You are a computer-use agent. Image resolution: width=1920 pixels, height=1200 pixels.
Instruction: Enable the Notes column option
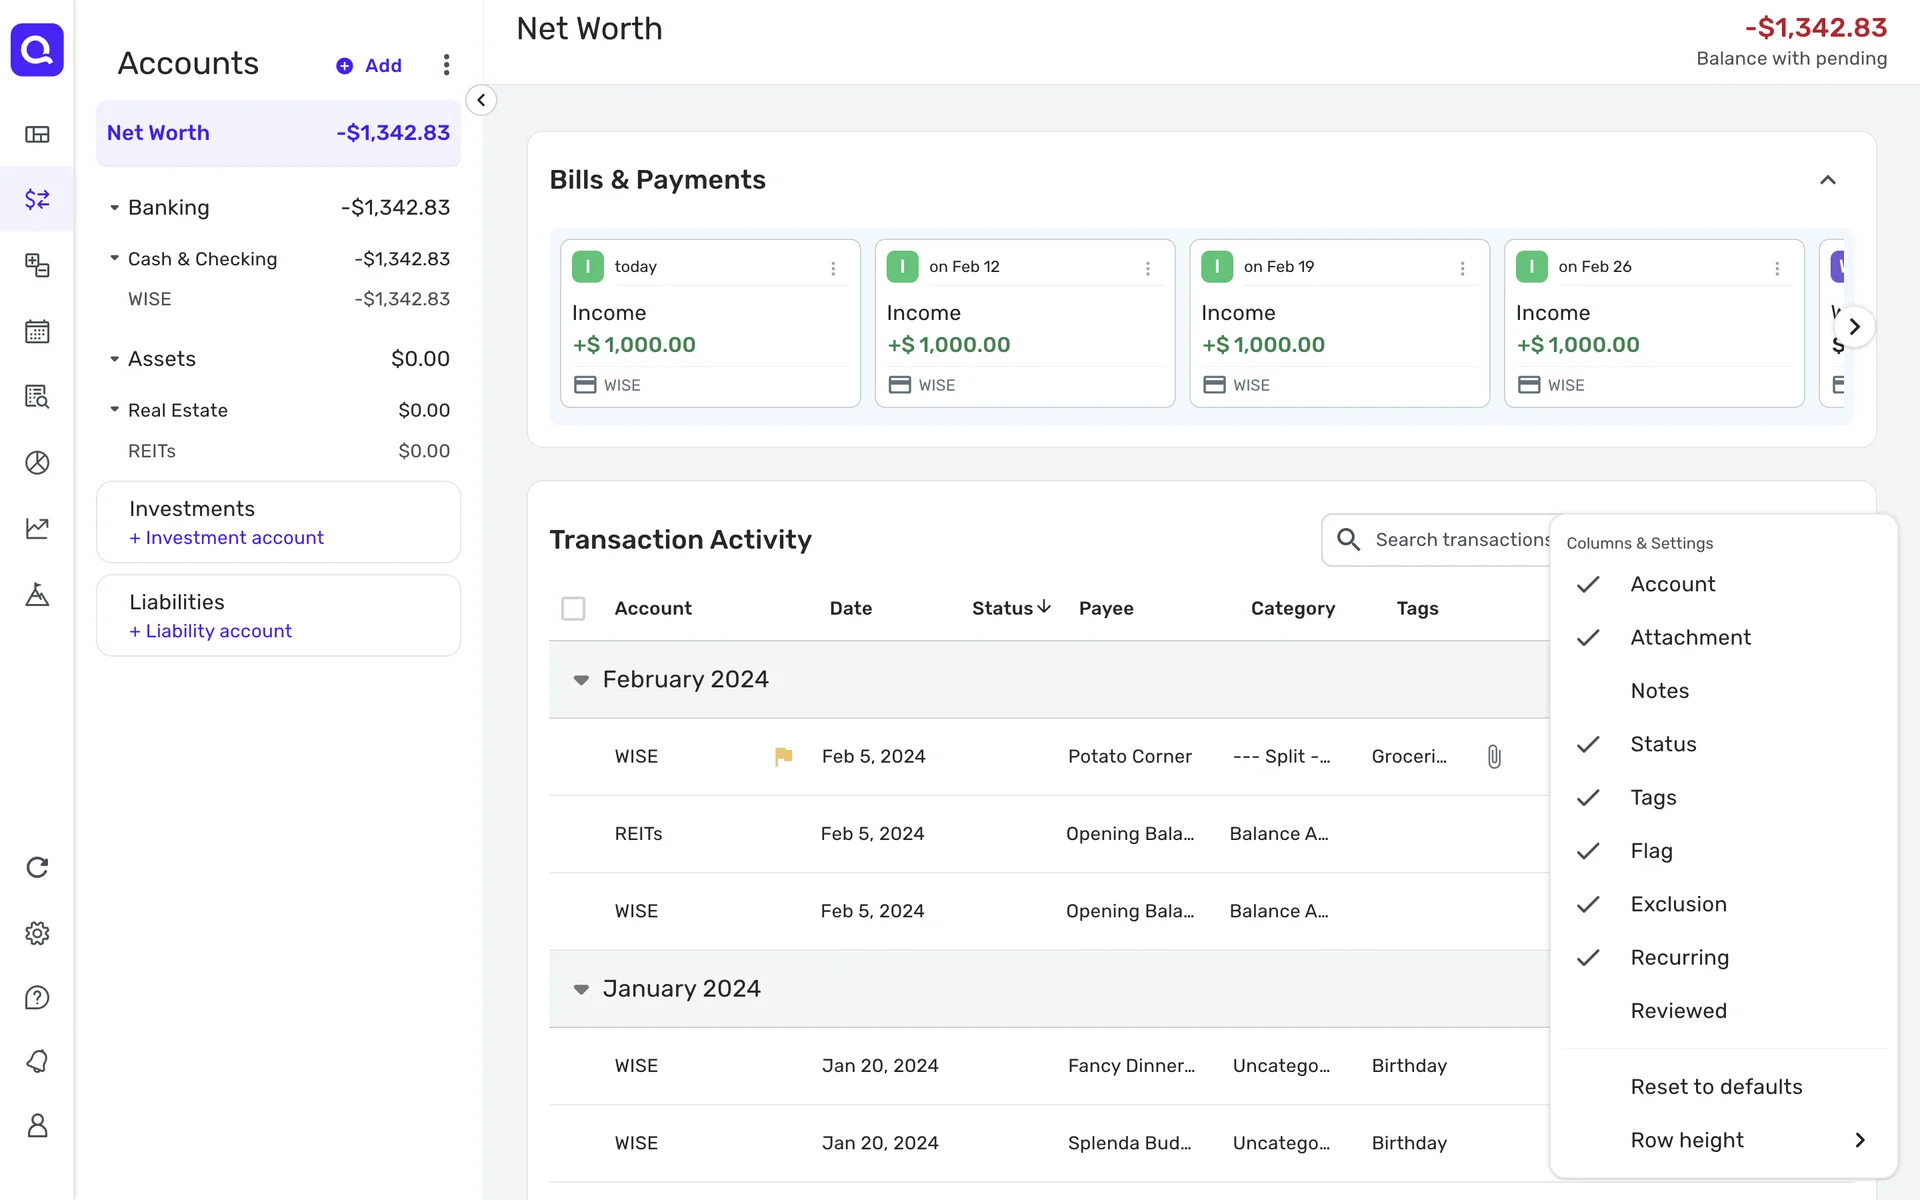click(x=1659, y=691)
